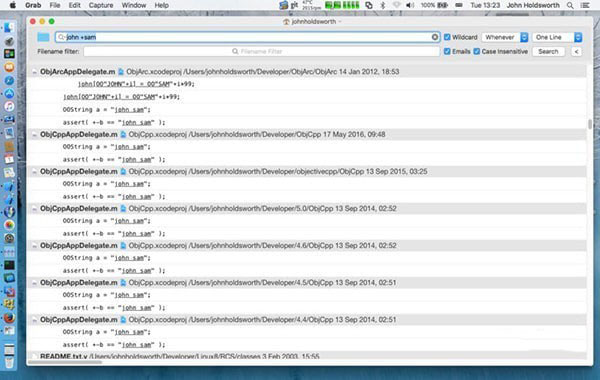Click project icon in the Developer/5.0/ObjCpp row
Viewport: 600px width, 380px height.
click(x=123, y=209)
